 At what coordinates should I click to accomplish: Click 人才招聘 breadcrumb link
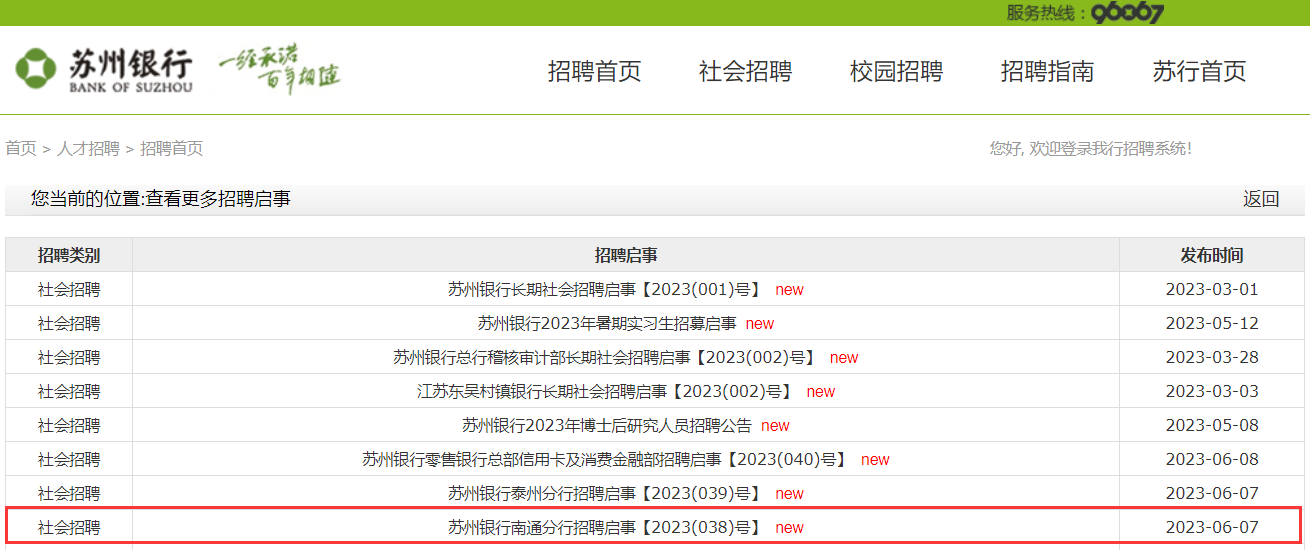click(88, 148)
